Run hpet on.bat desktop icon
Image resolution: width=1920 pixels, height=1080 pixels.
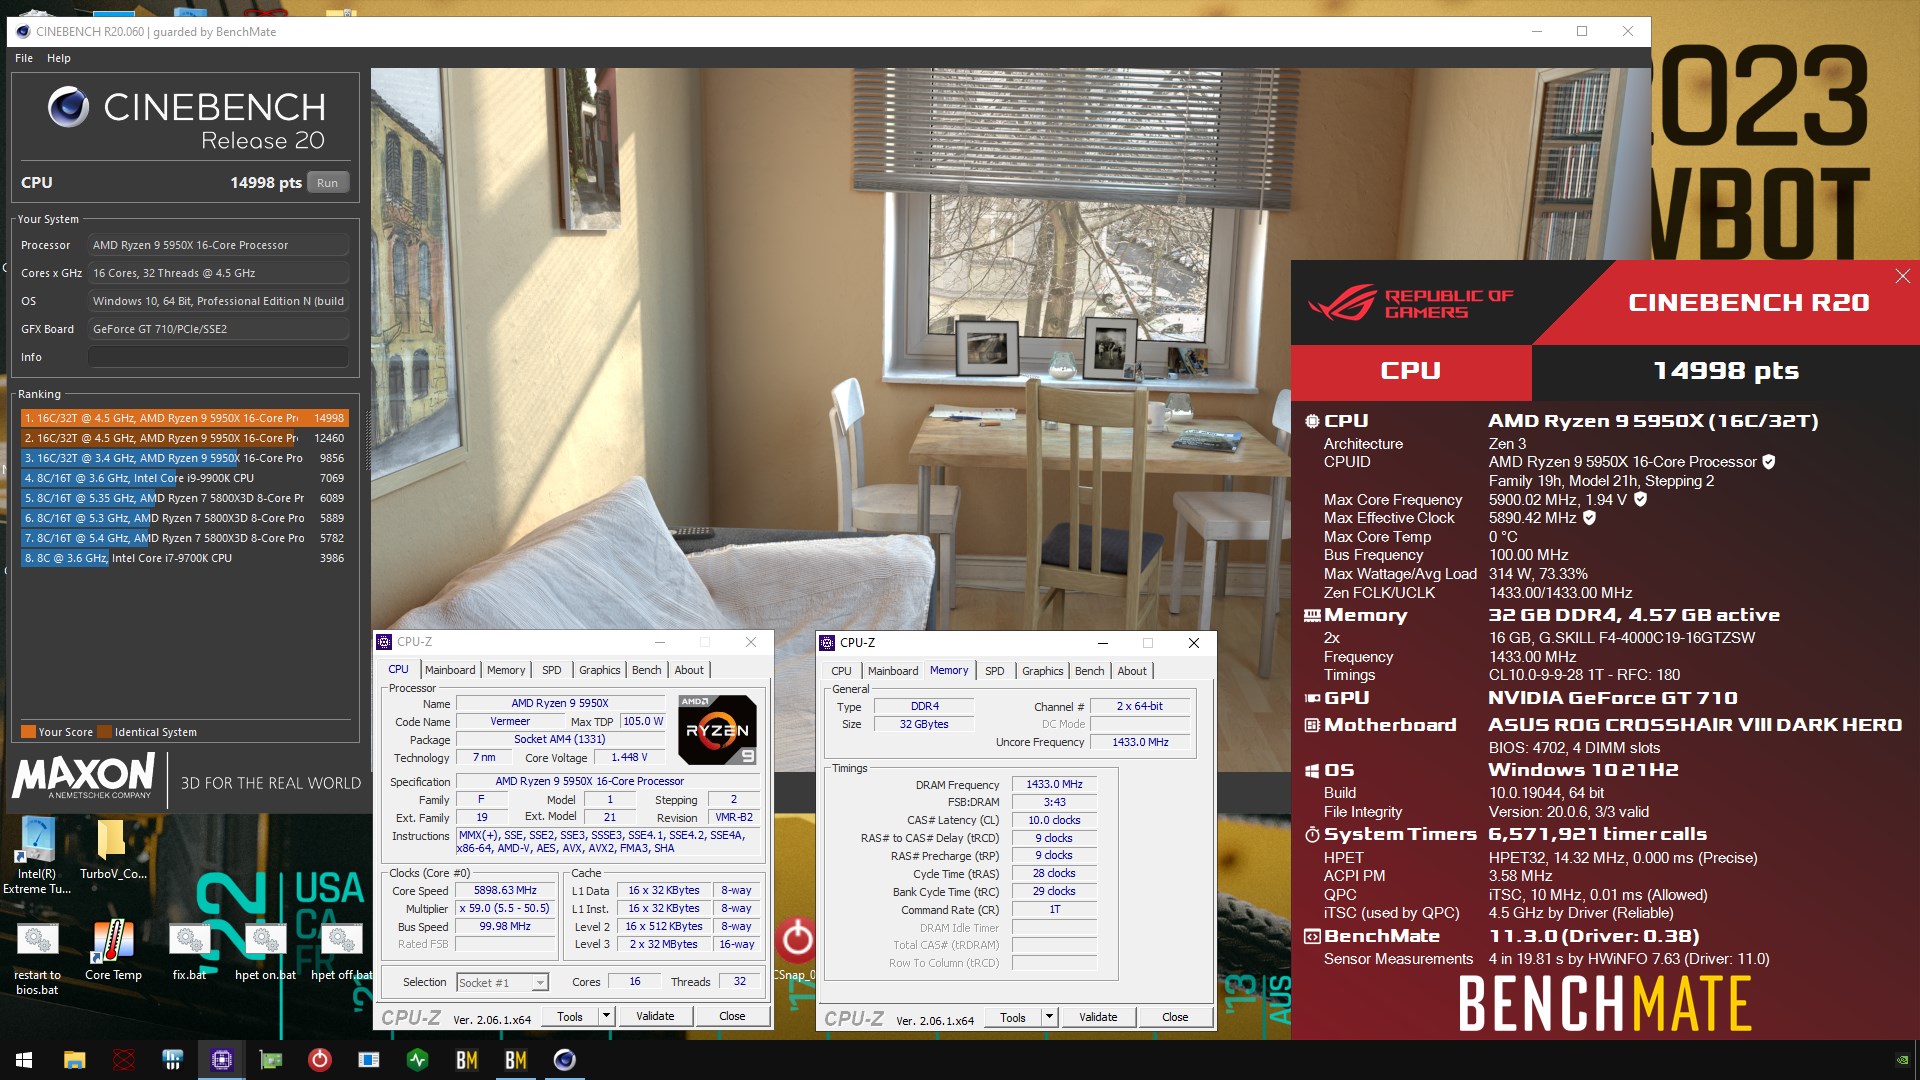tap(265, 950)
